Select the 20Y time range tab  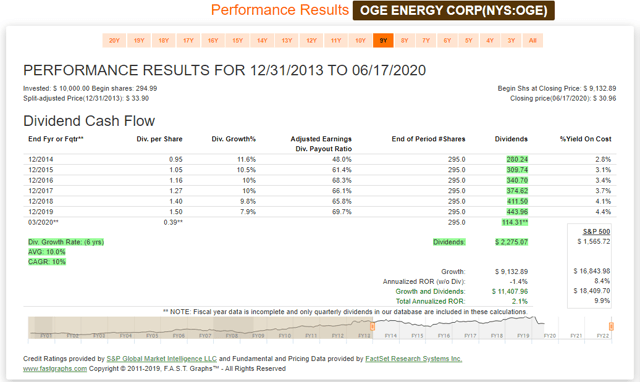[x=114, y=40]
